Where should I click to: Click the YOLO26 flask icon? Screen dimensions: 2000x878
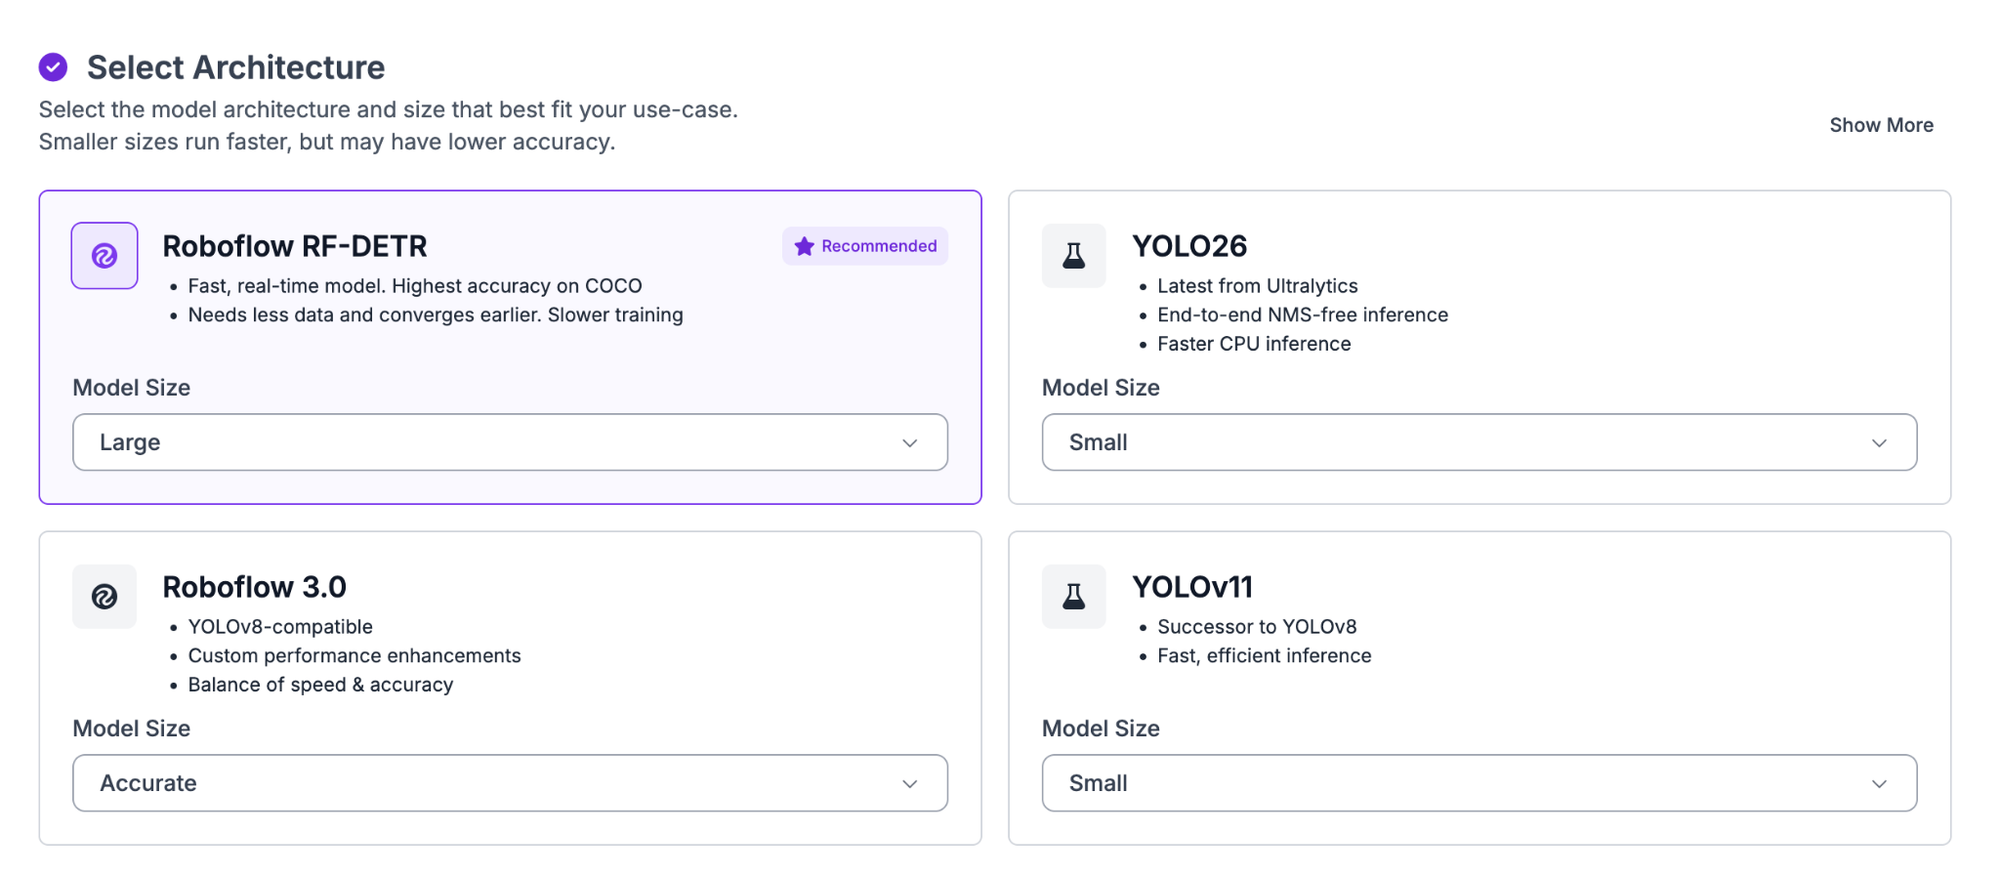(x=1074, y=256)
